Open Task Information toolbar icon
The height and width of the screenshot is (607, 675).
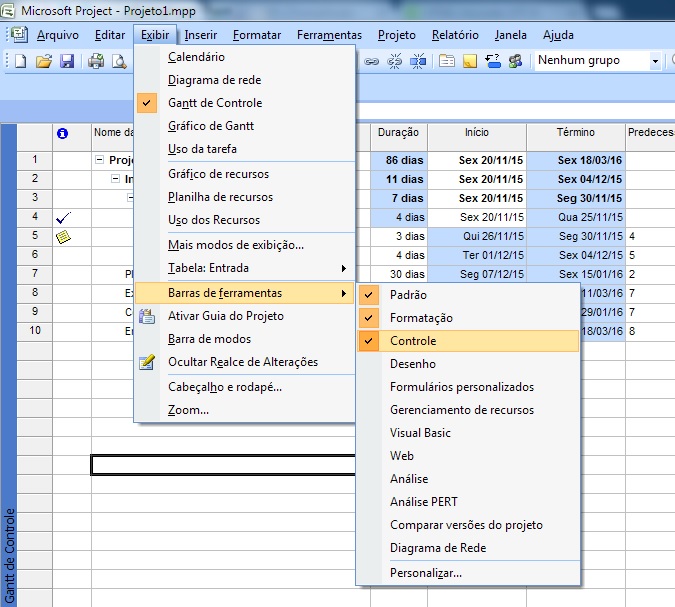coord(446,61)
